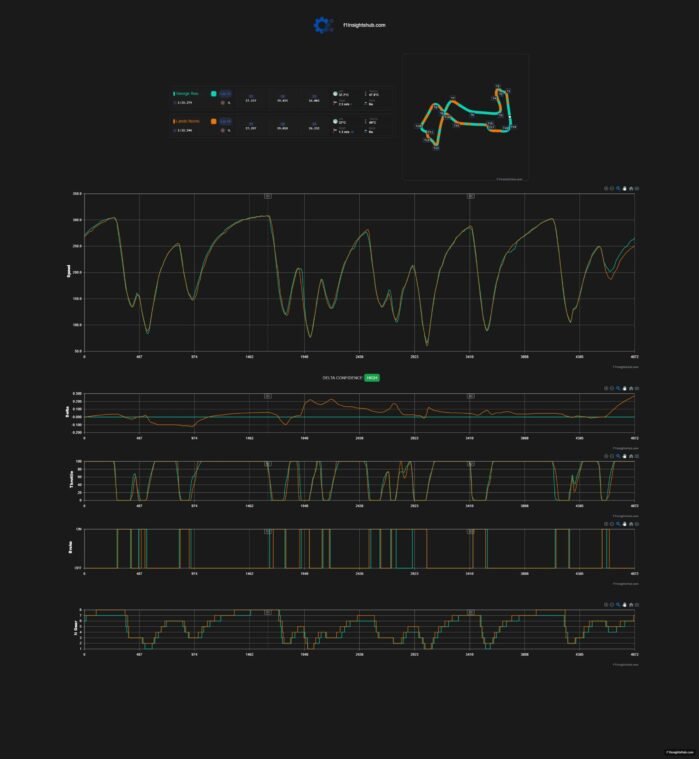Reset zoom on the Brake chart
This screenshot has height=759, width=699.
coord(631,524)
